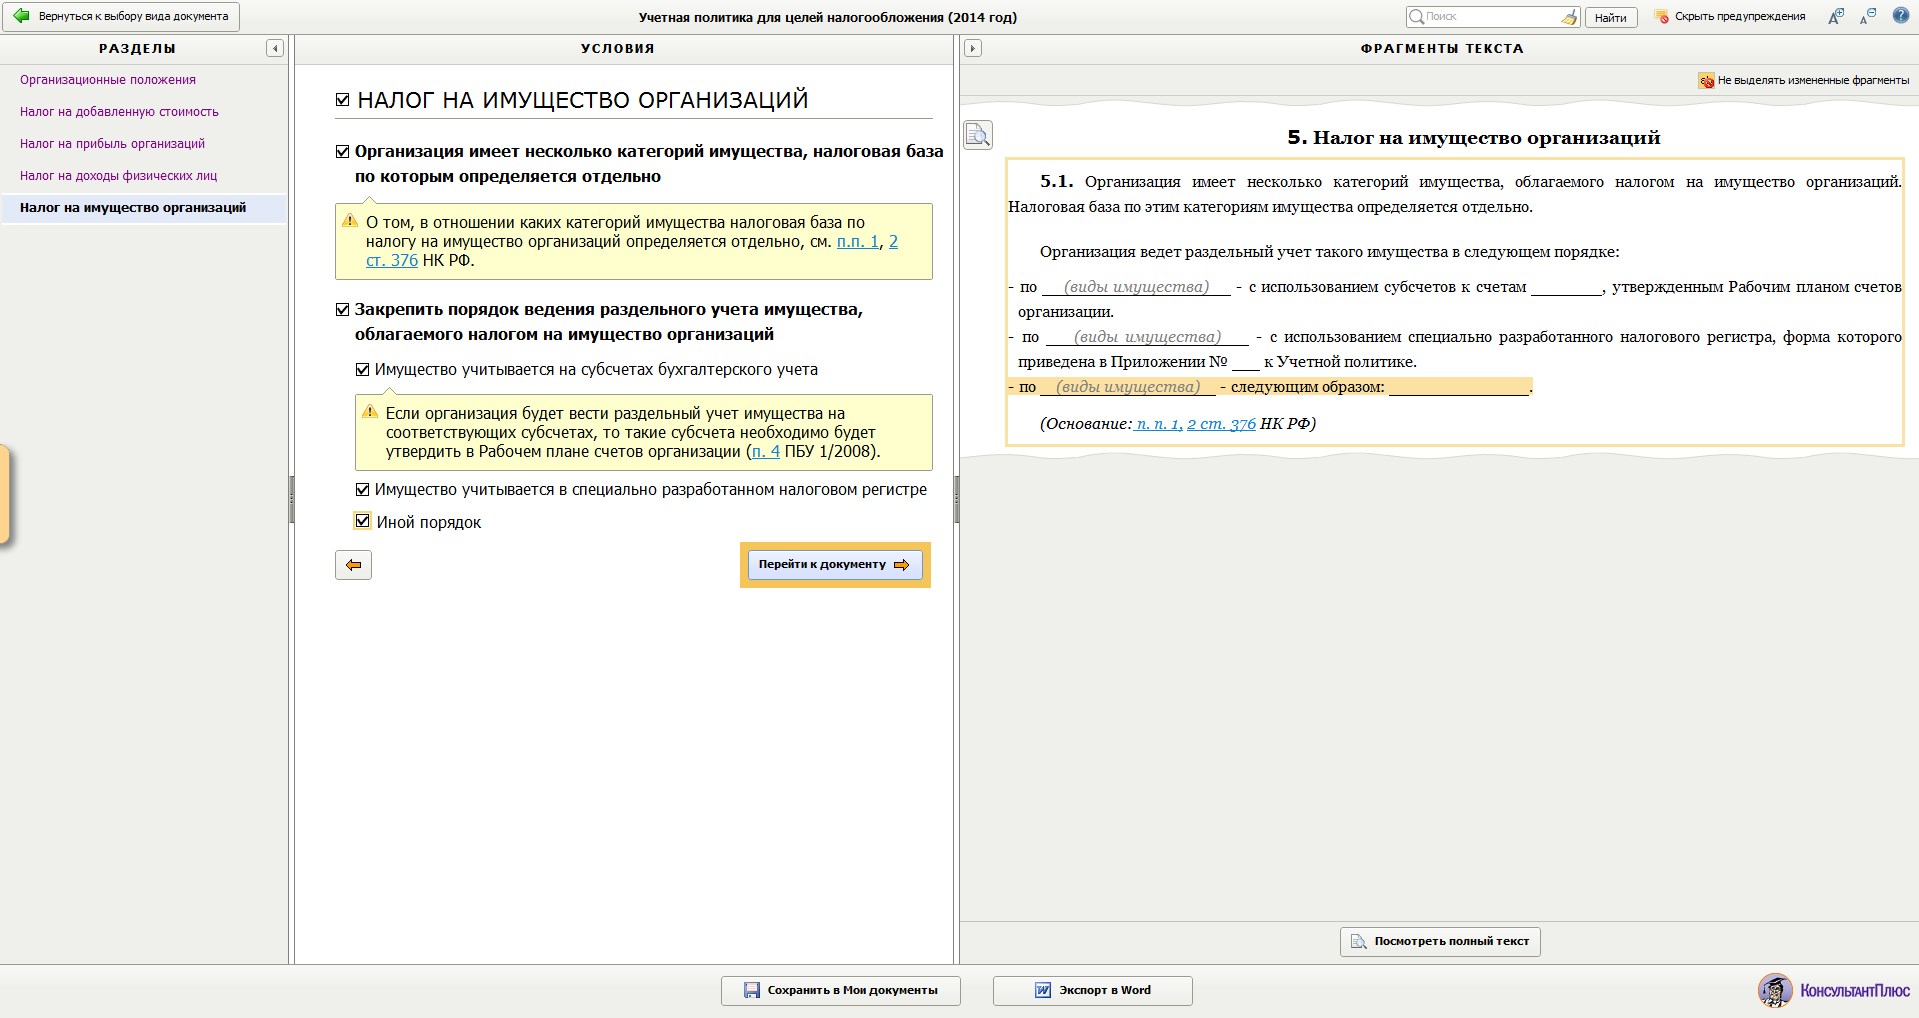Screen dimensions: 1919x1018
Task: Open the 'Налог на добавленную стоимость' section
Action: coord(119,112)
